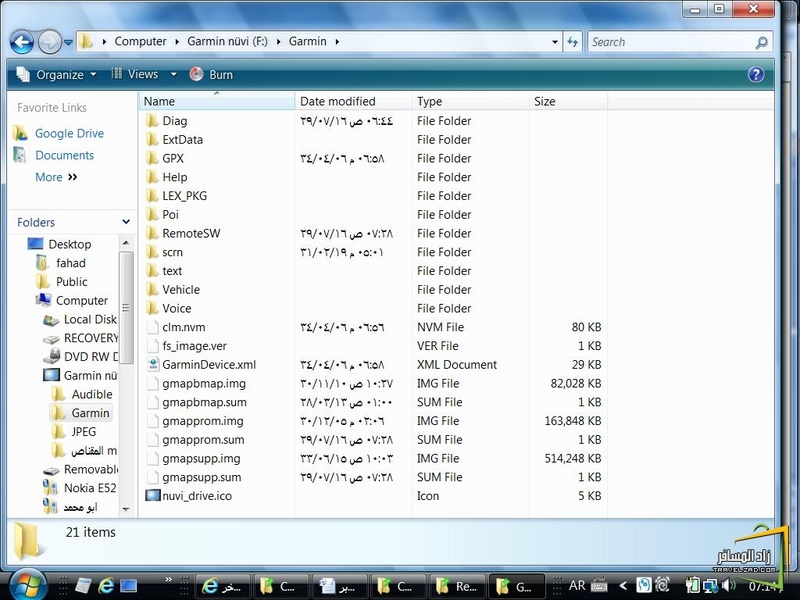The image size is (800, 600).
Task: Click the Refresh button in address bar
Action: click(572, 42)
